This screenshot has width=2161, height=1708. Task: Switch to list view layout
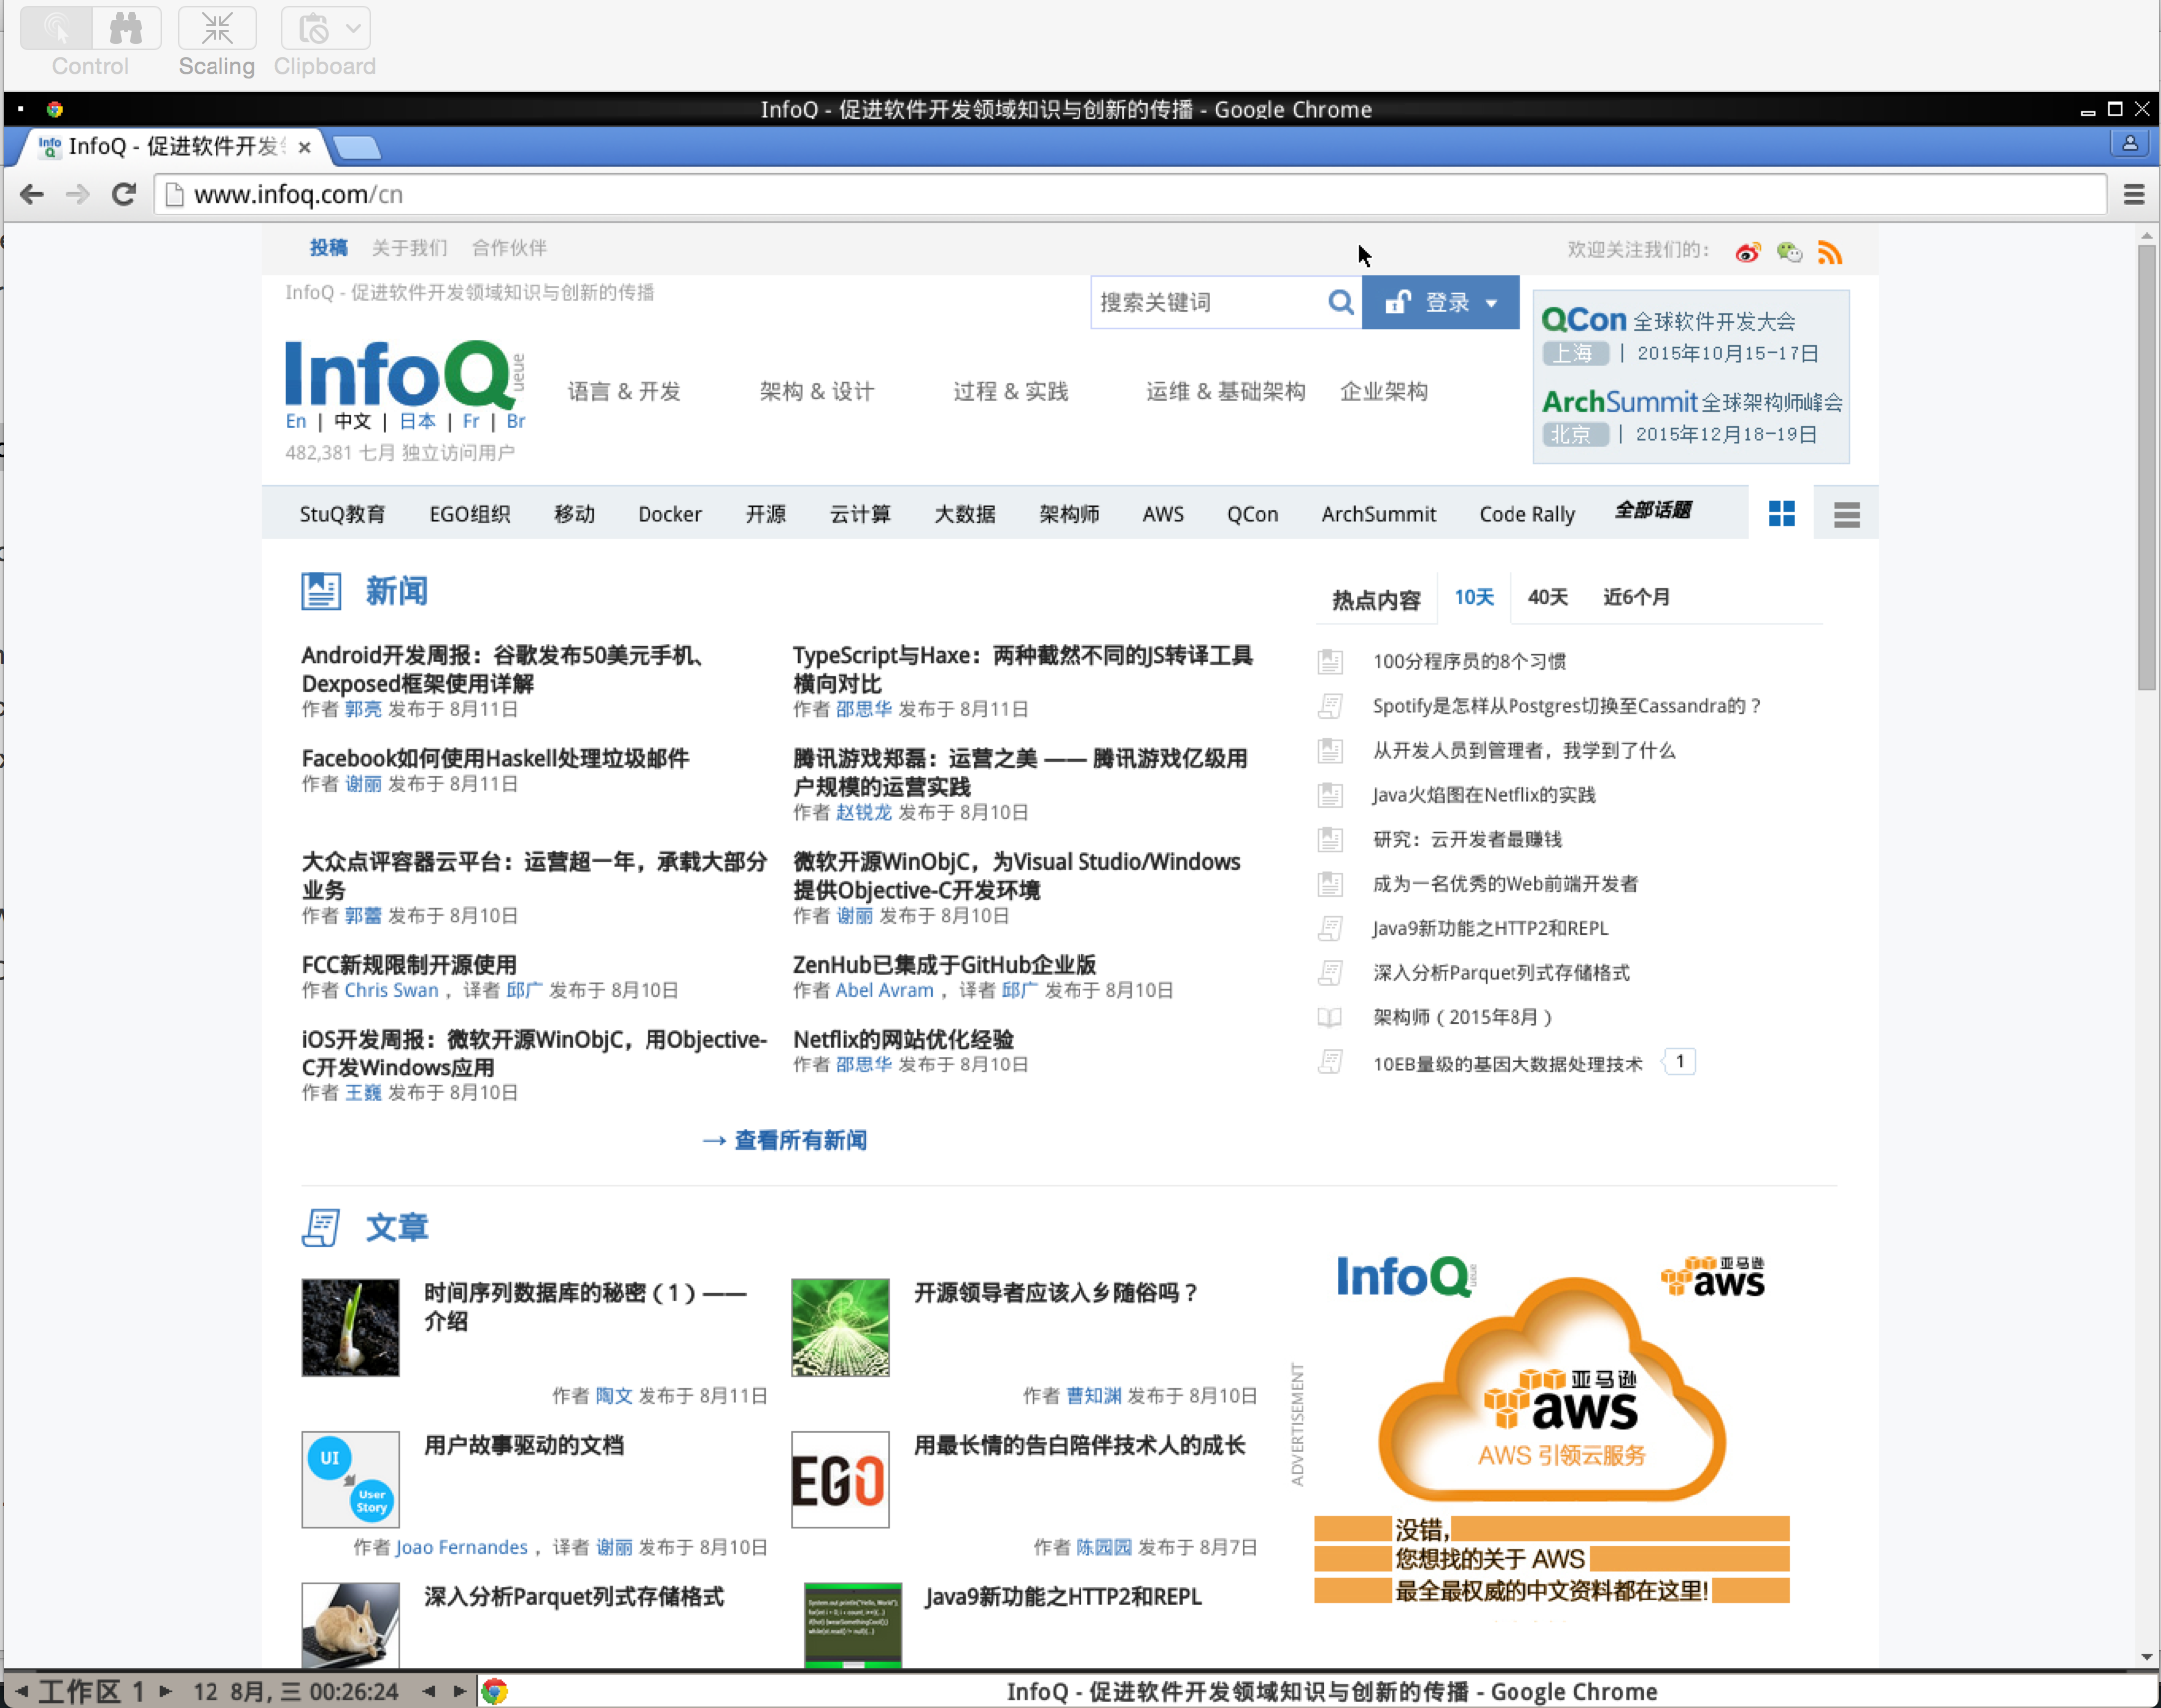click(x=1846, y=514)
